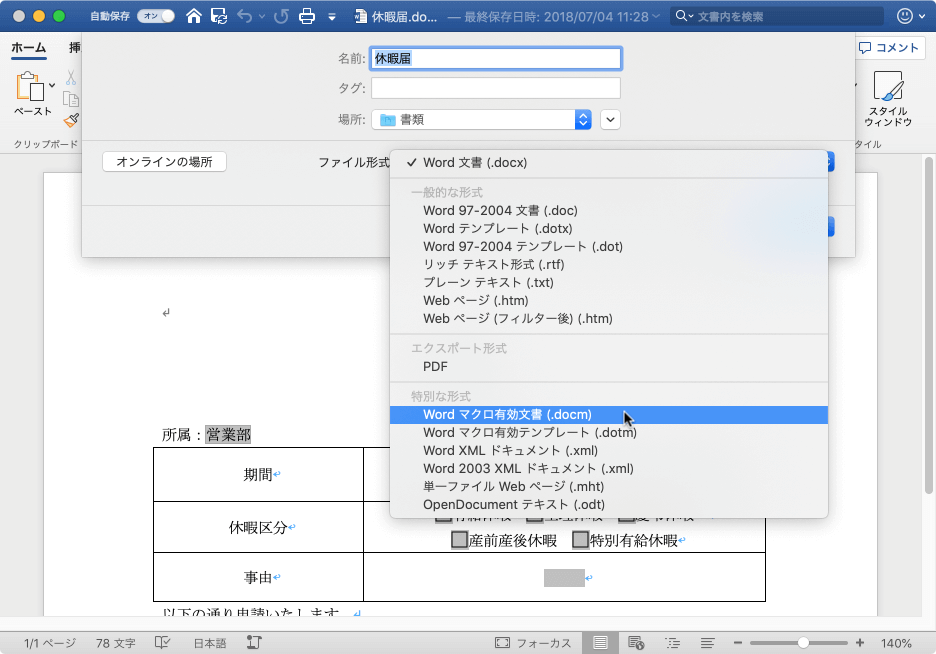Click the zoom in plus button
The width and height of the screenshot is (936, 654).
860,643
